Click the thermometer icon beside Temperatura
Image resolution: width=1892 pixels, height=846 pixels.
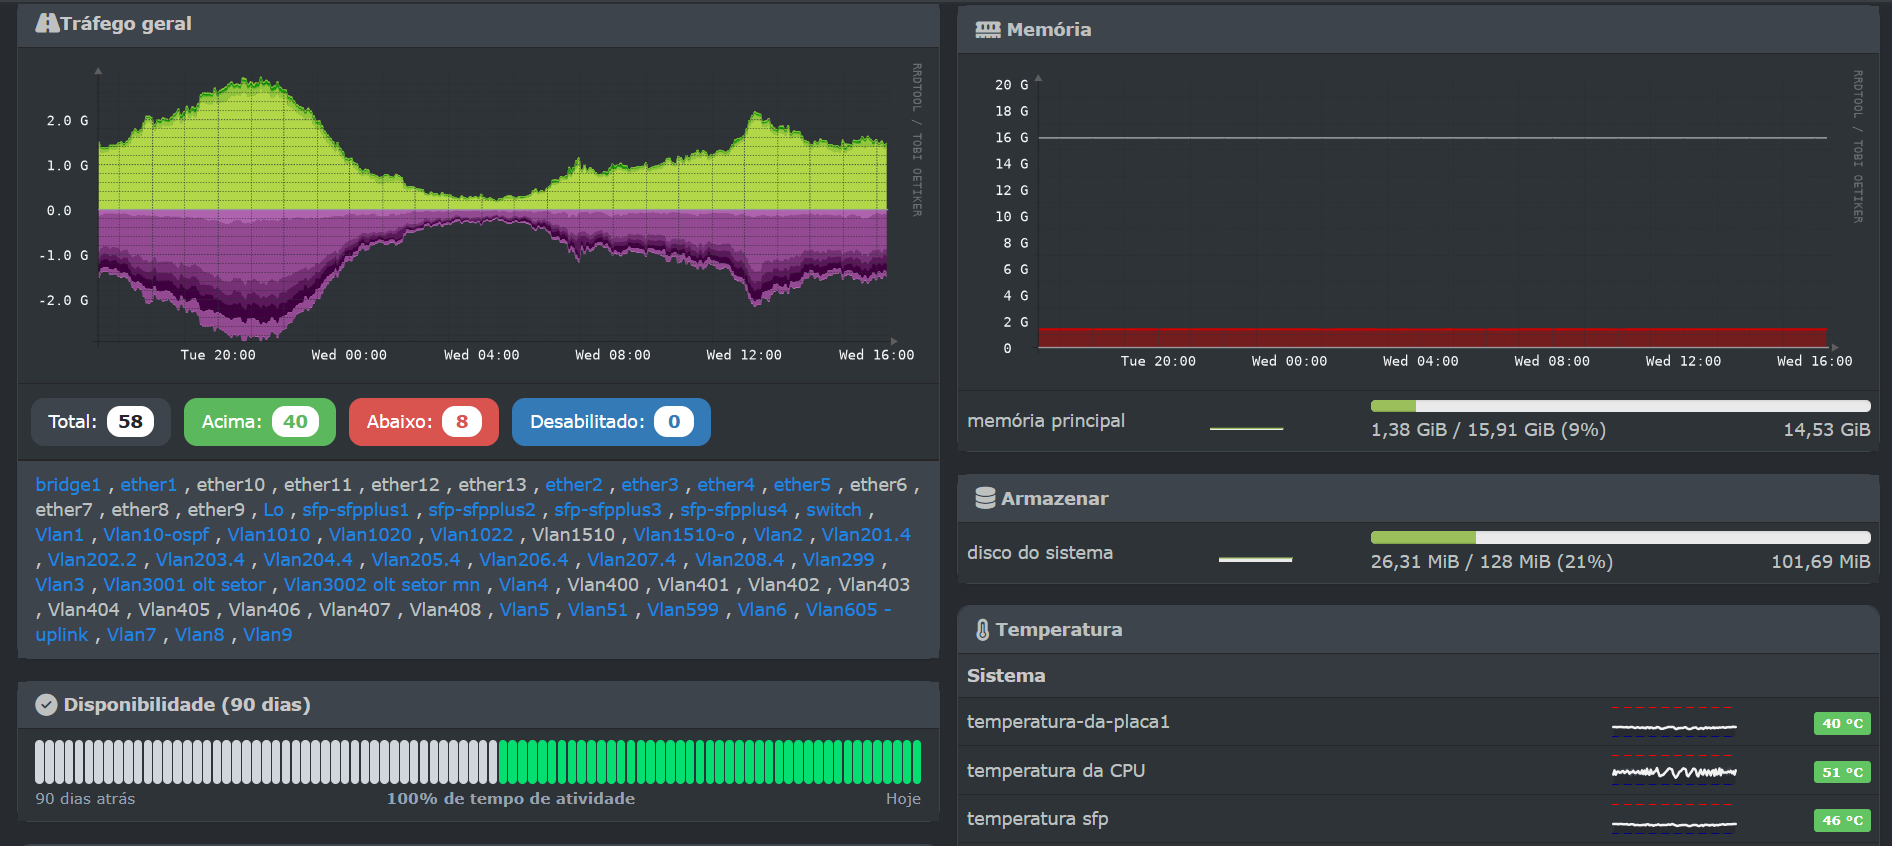982,630
